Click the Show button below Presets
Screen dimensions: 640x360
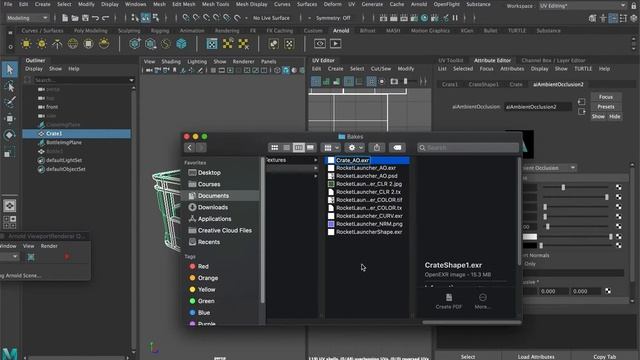pyautogui.click(x=598, y=117)
